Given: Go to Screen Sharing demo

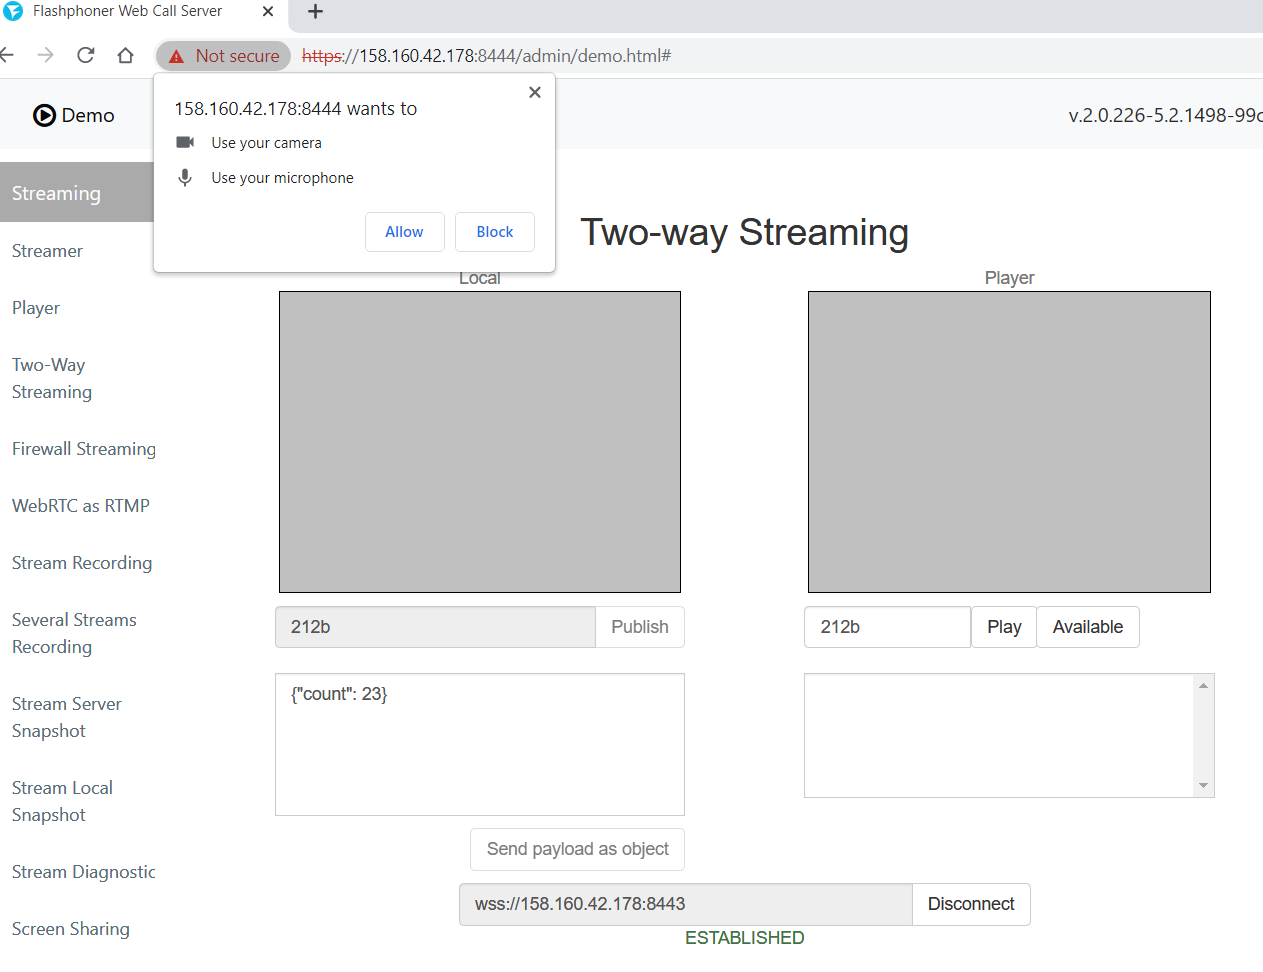Looking at the screenshot, I should coord(71,929).
